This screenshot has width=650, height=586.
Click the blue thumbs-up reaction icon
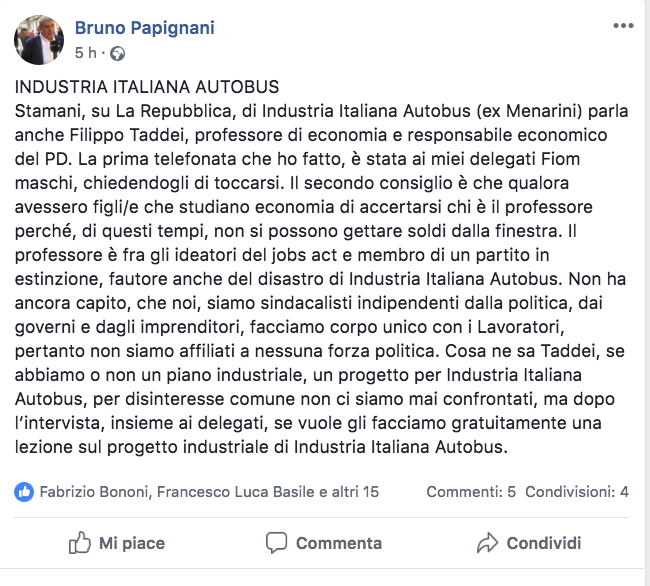tap(24, 492)
